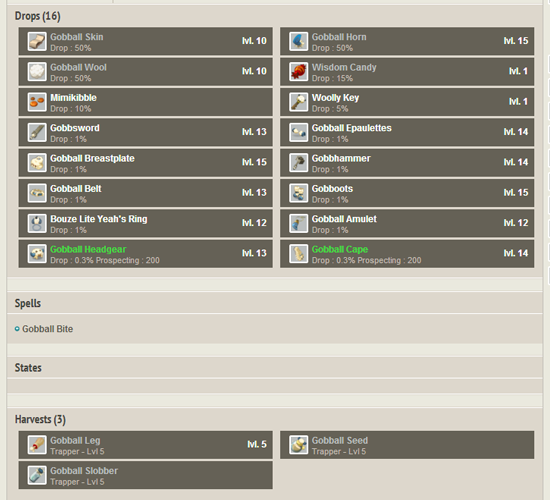Image resolution: width=550 pixels, height=500 pixels.
Task: Click the Gobboots item name
Action: pos(332,188)
